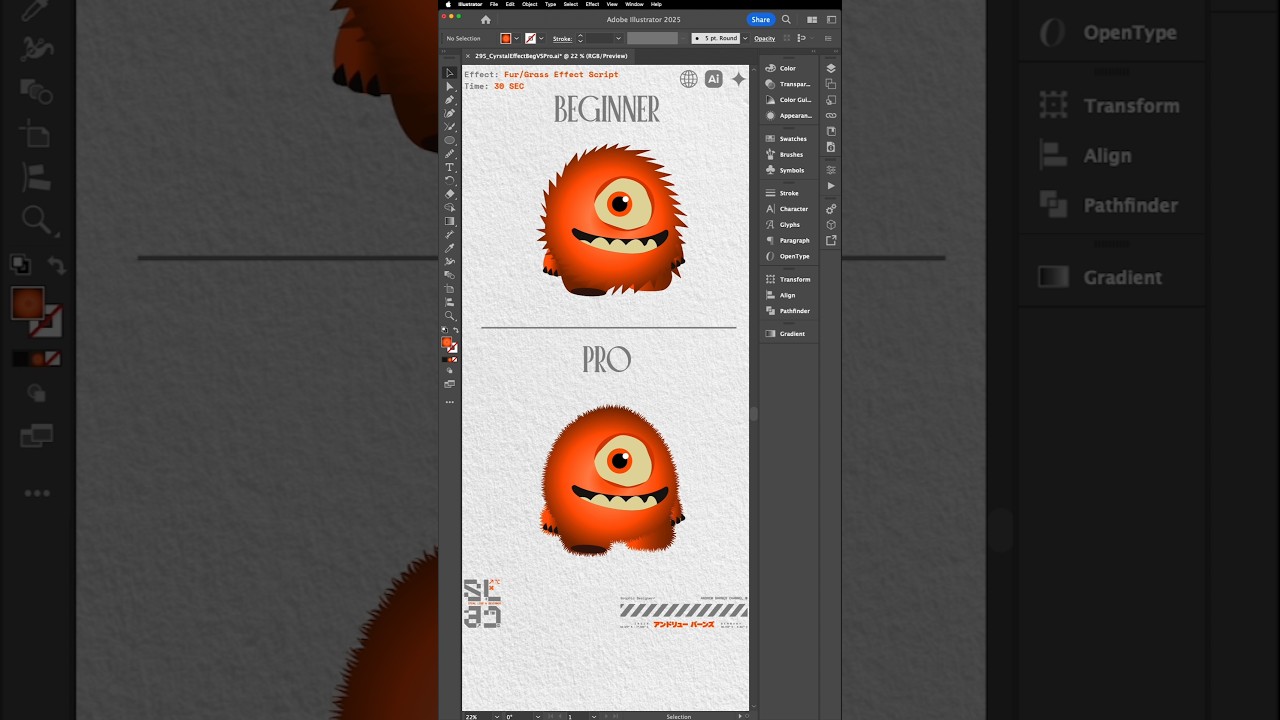Screen dimensions: 1280x720
Task: Click the Stroke label link
Action: (562, 38)
